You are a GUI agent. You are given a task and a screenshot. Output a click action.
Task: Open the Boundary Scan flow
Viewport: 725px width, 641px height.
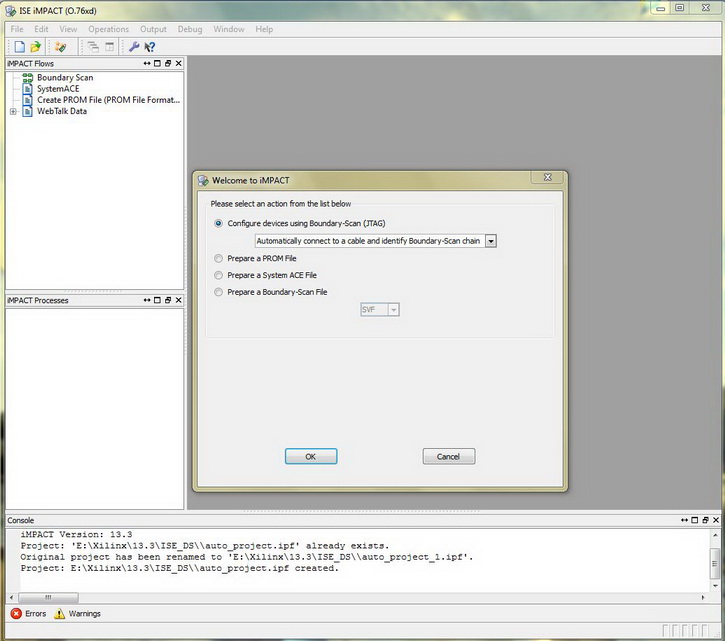64,77
